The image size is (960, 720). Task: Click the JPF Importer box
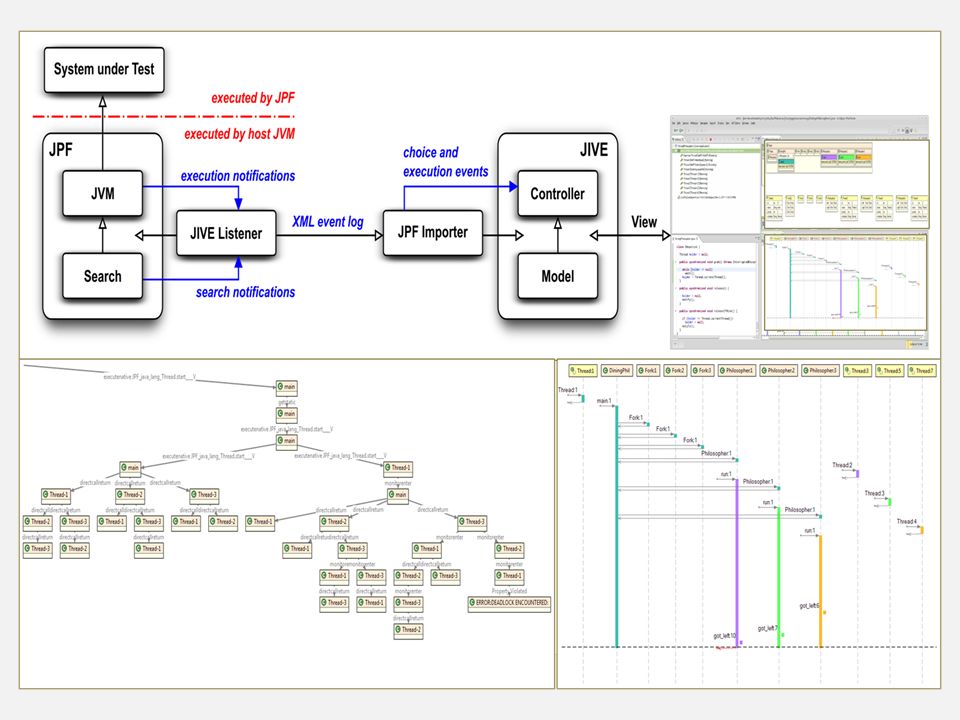pos(432,233)
